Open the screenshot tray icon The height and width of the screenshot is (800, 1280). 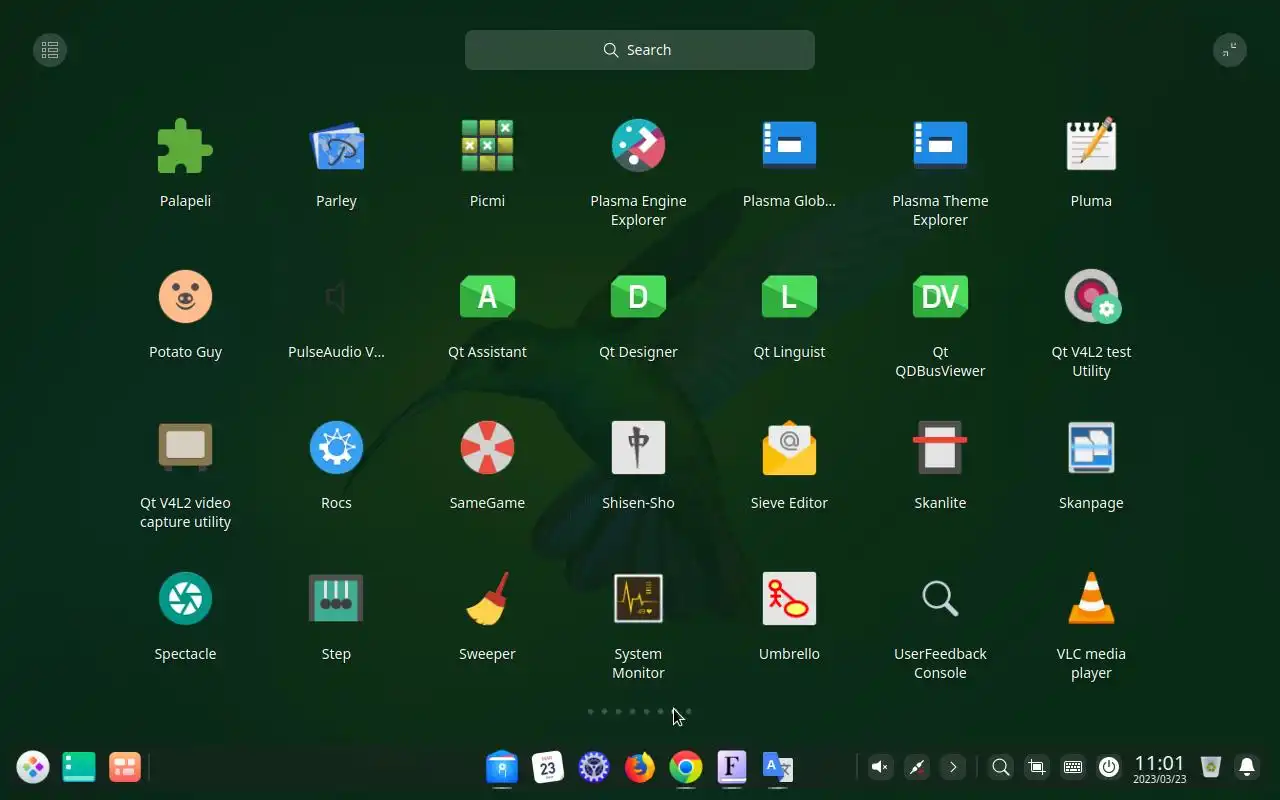1037,767
